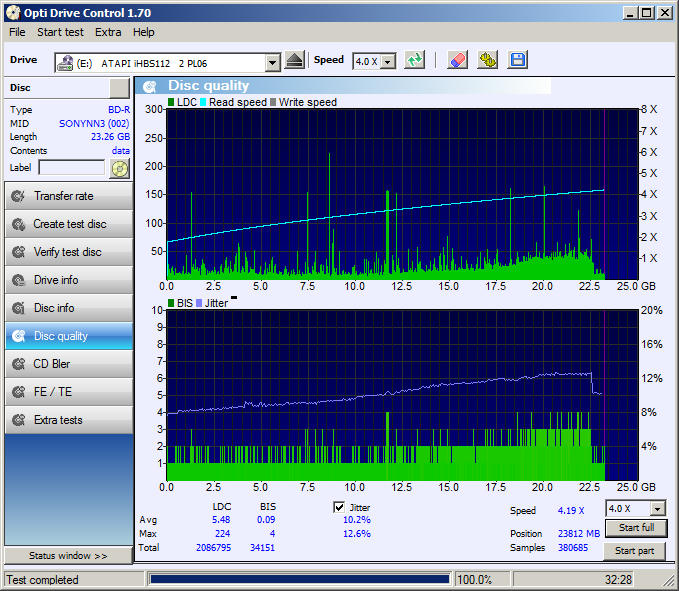Open the Transfer rate panel
The height and width of the screenshot is (591, 679).
69,196
